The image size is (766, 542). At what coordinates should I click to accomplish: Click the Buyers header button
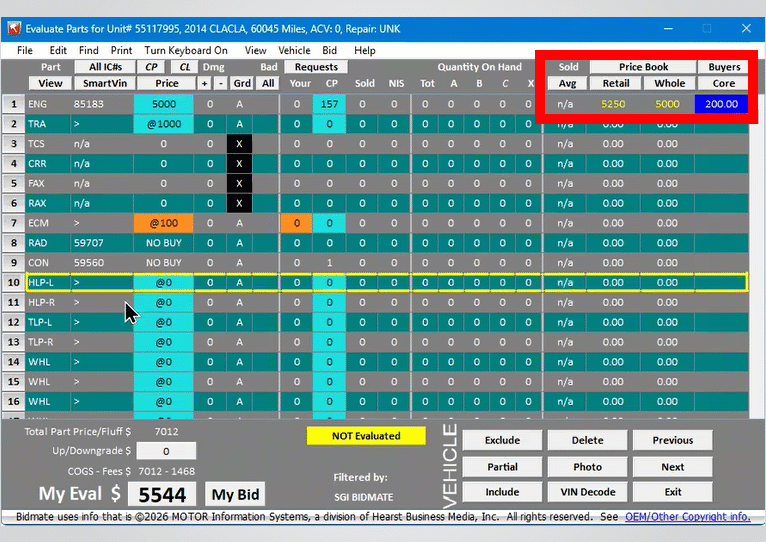(x=724, y=67)
